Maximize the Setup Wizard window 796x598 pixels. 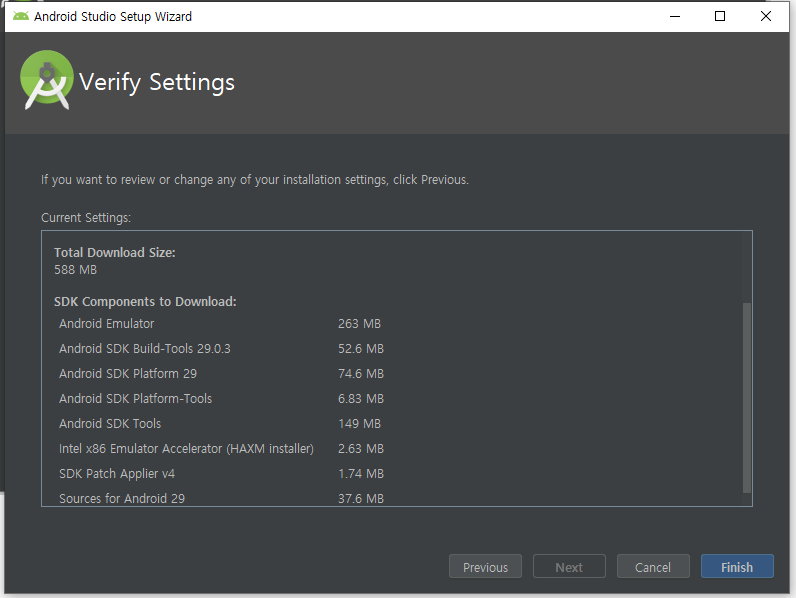coord(720,16)
